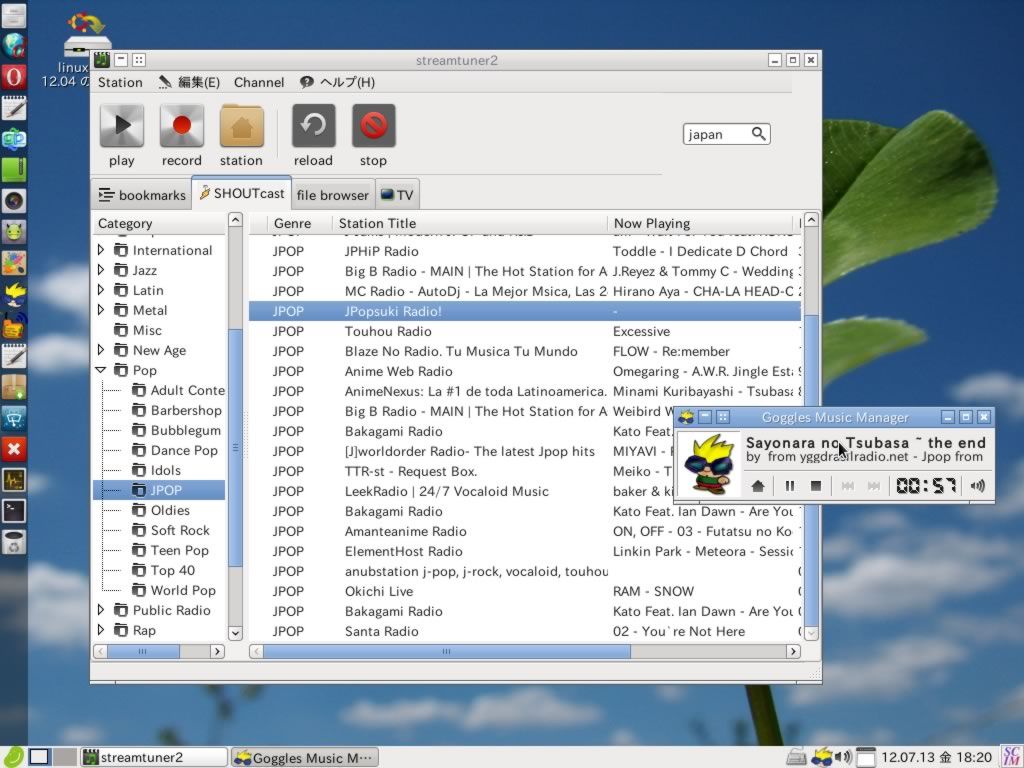This screenshot has height=768, width=1024.
Task: Switch to the SHOUTcast tab
Action: (242, 193)
